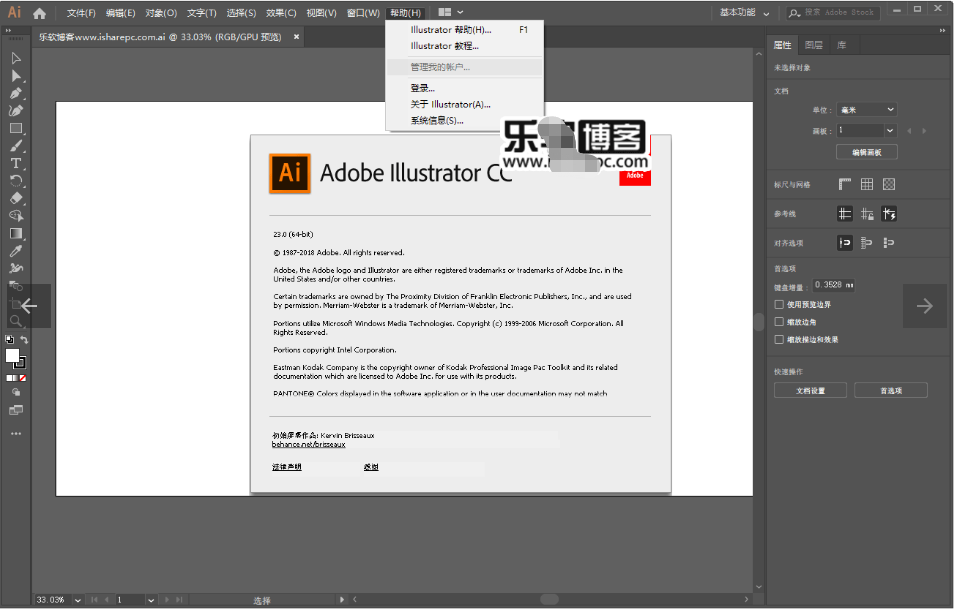The width and height of the screenshot is (956, 612).
Task: Select the Paintbrush tool
Action: coord(16,146)
